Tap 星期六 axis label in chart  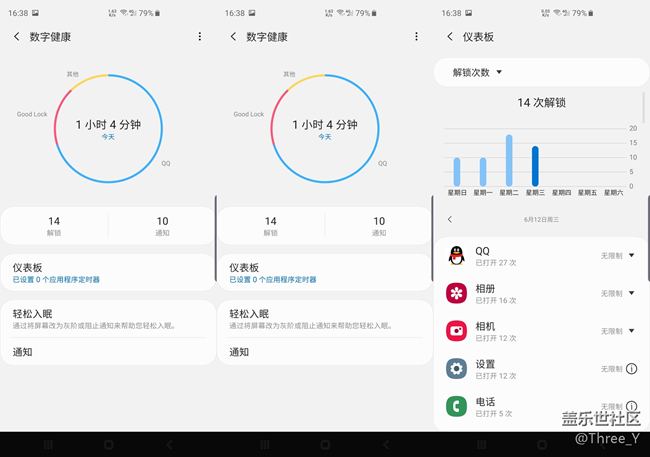(x=614, y=192)
